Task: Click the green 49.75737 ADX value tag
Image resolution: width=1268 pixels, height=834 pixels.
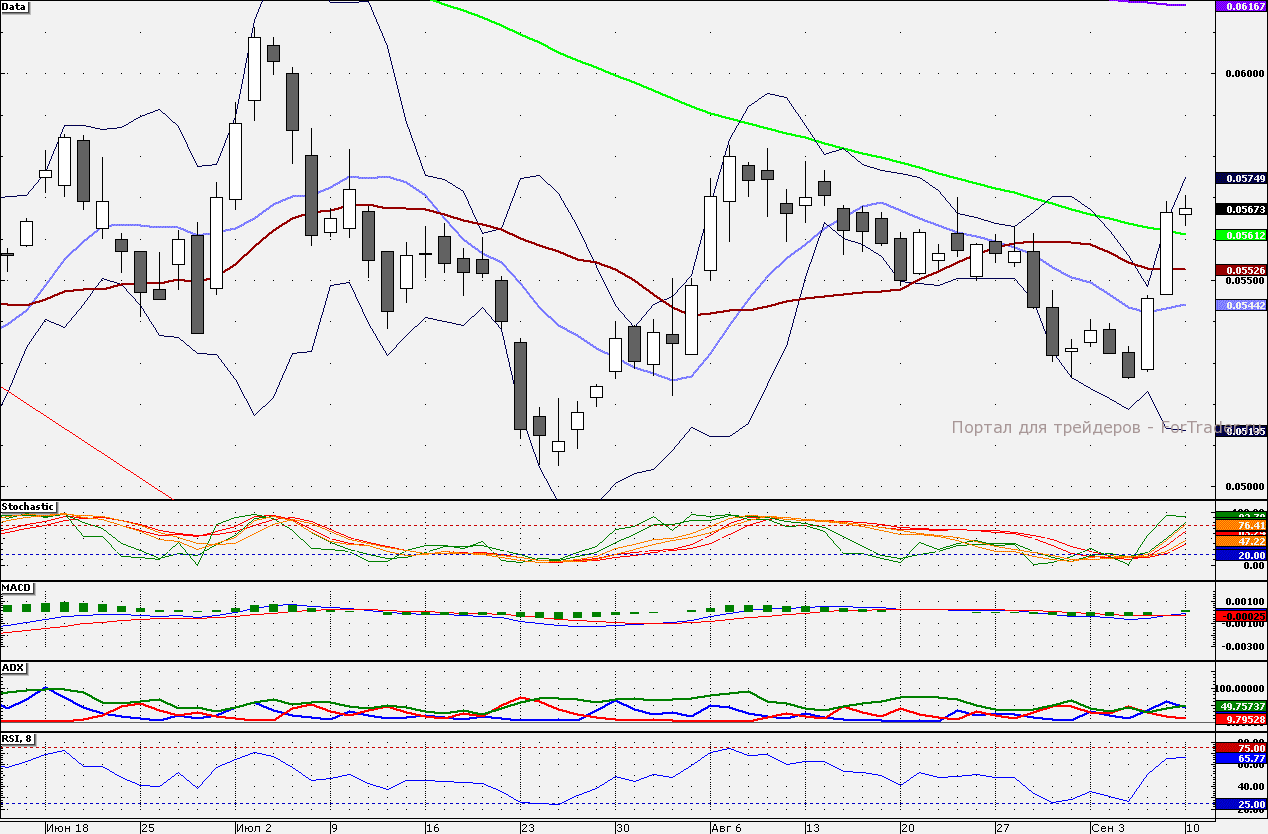Action: coord(1240,707)
